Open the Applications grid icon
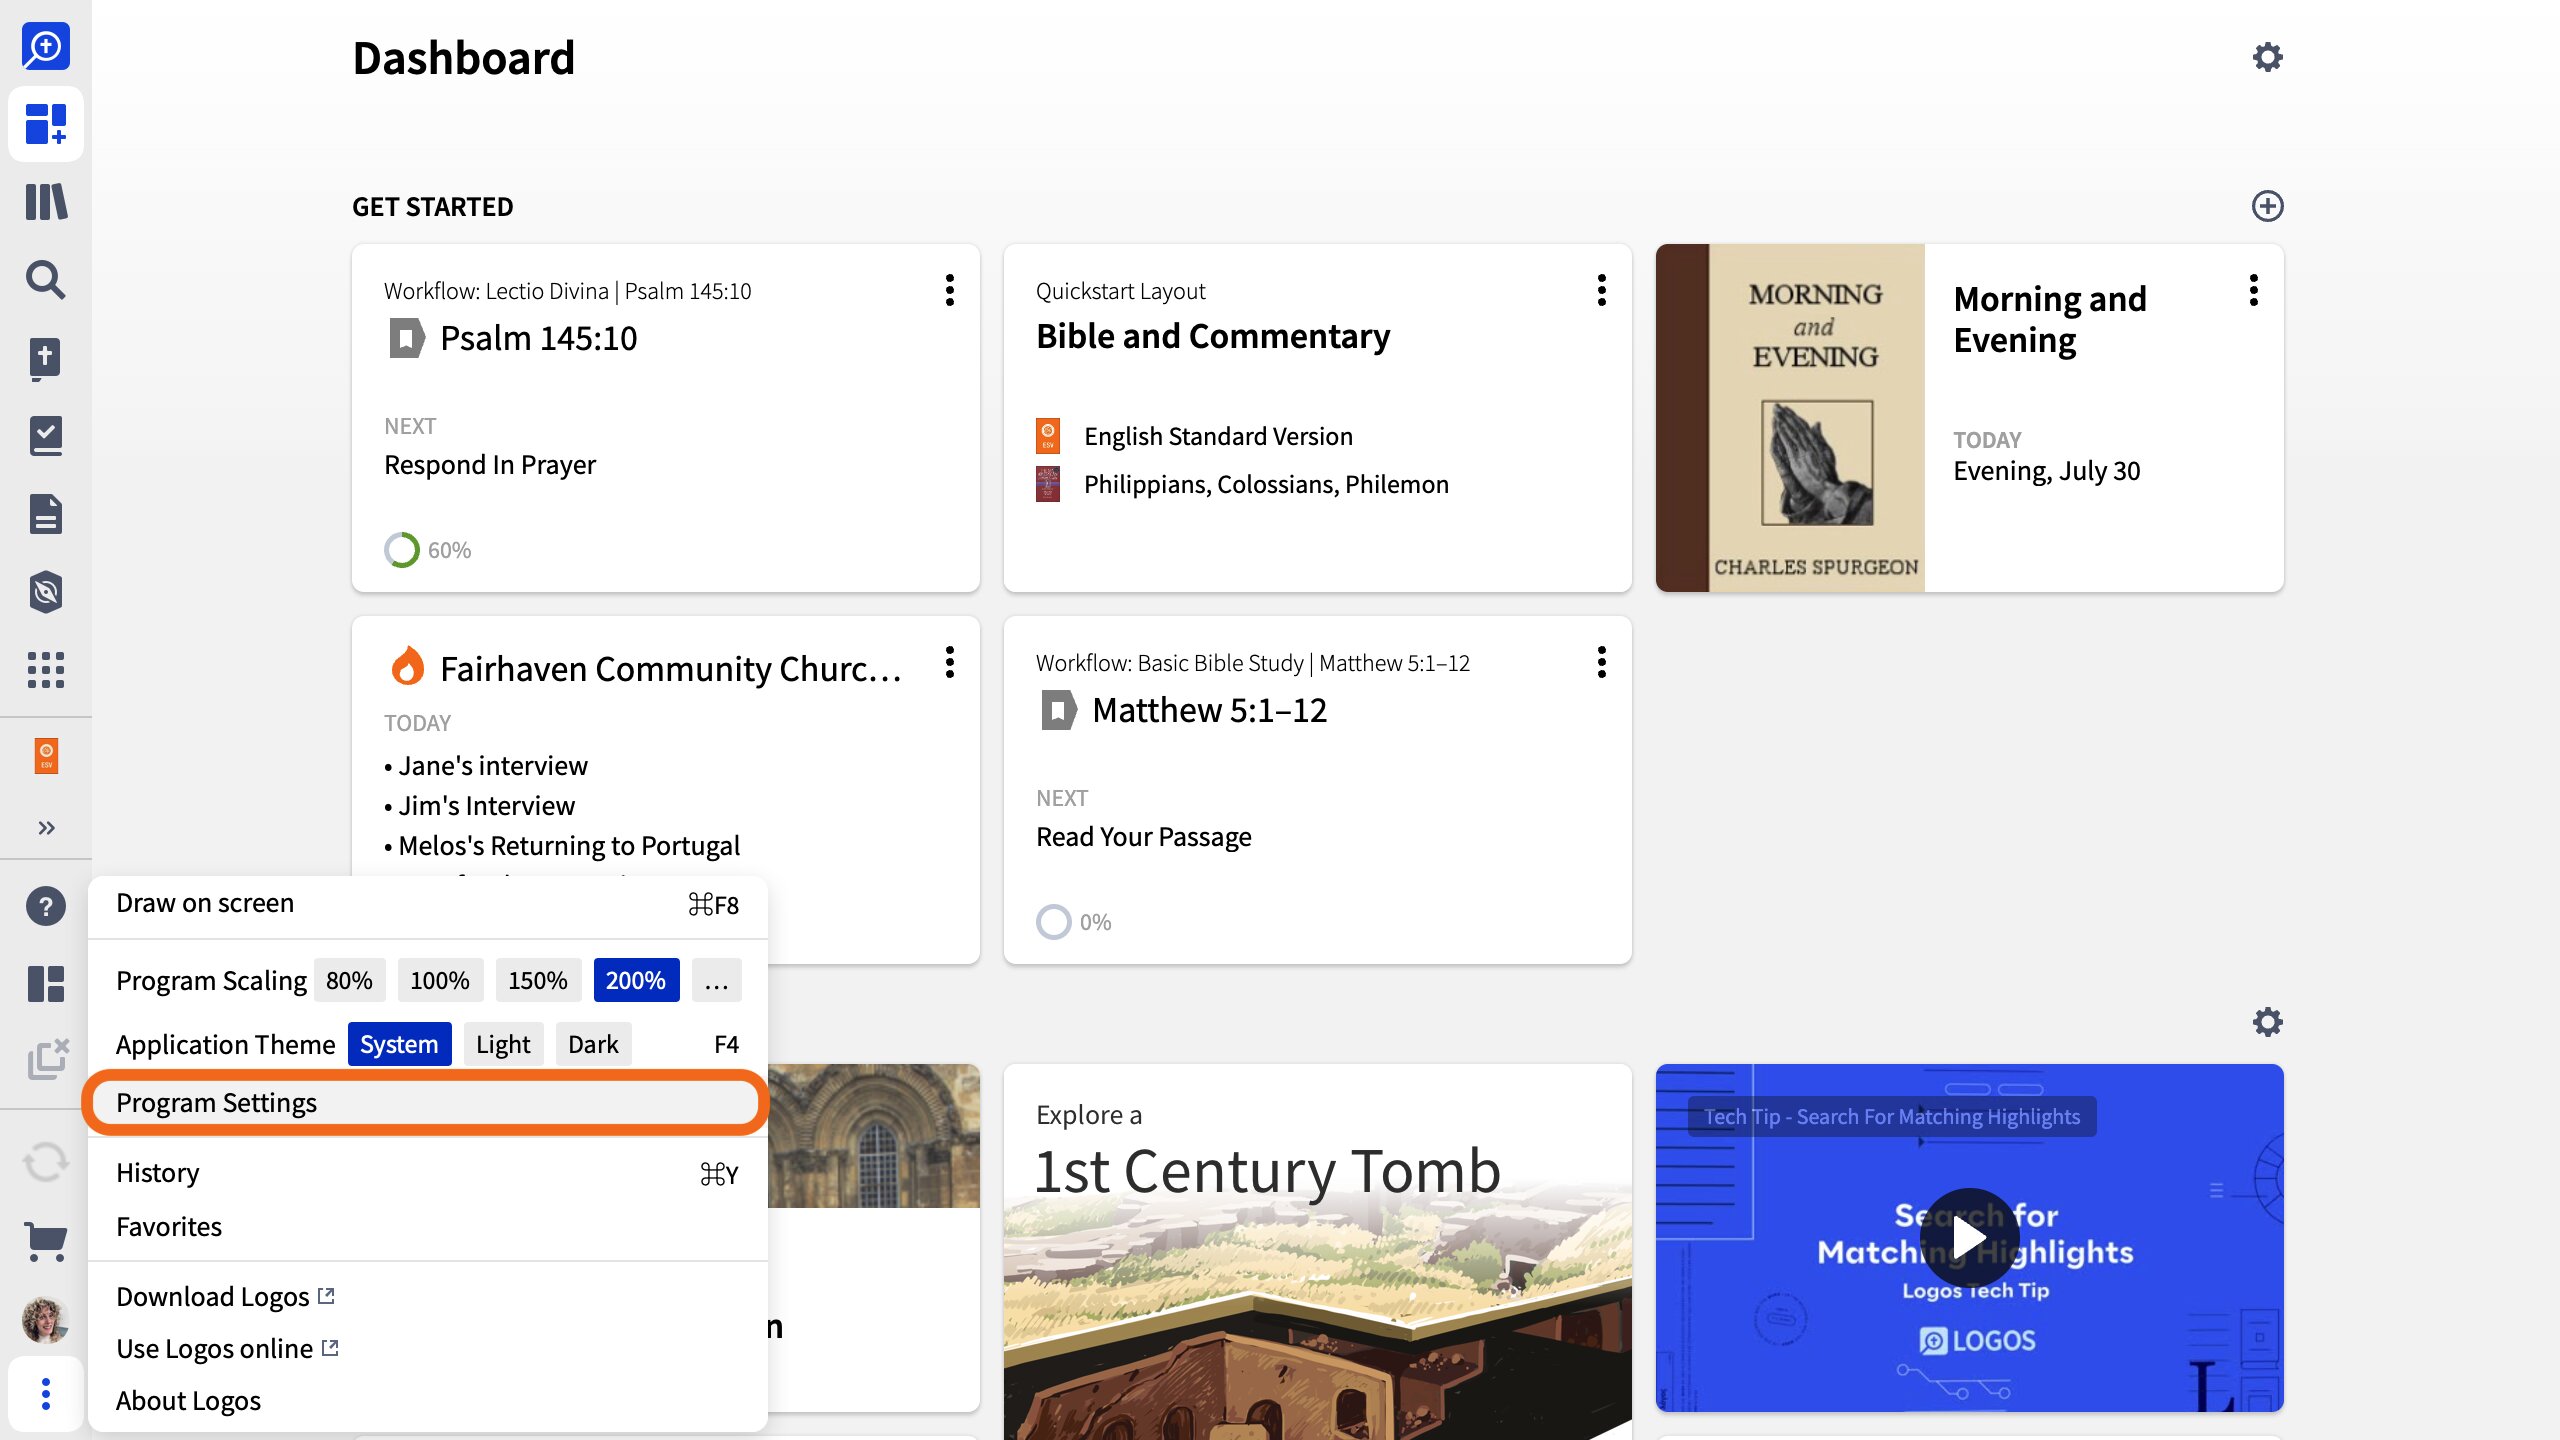Screen dimensions: 2560x1440 46,670
